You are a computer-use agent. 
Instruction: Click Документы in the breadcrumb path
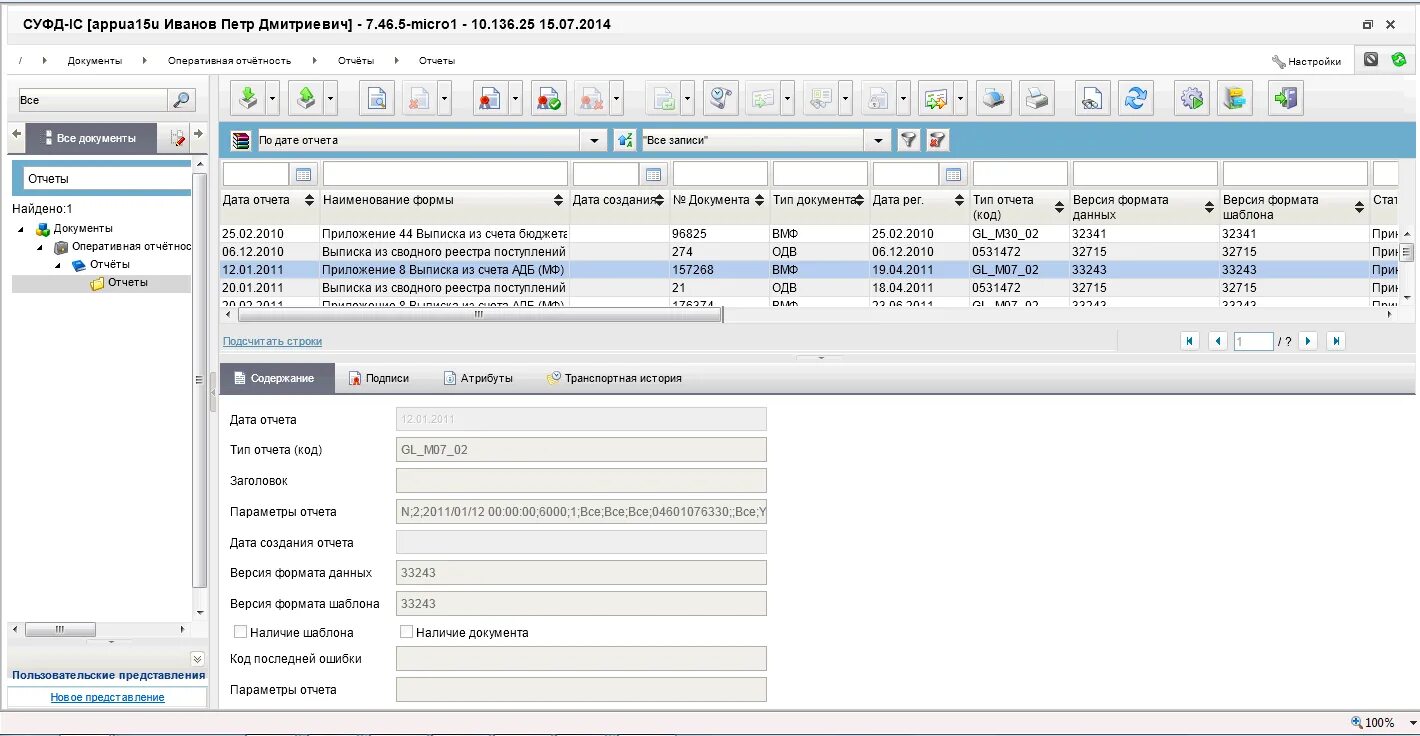tap(95, 61)
